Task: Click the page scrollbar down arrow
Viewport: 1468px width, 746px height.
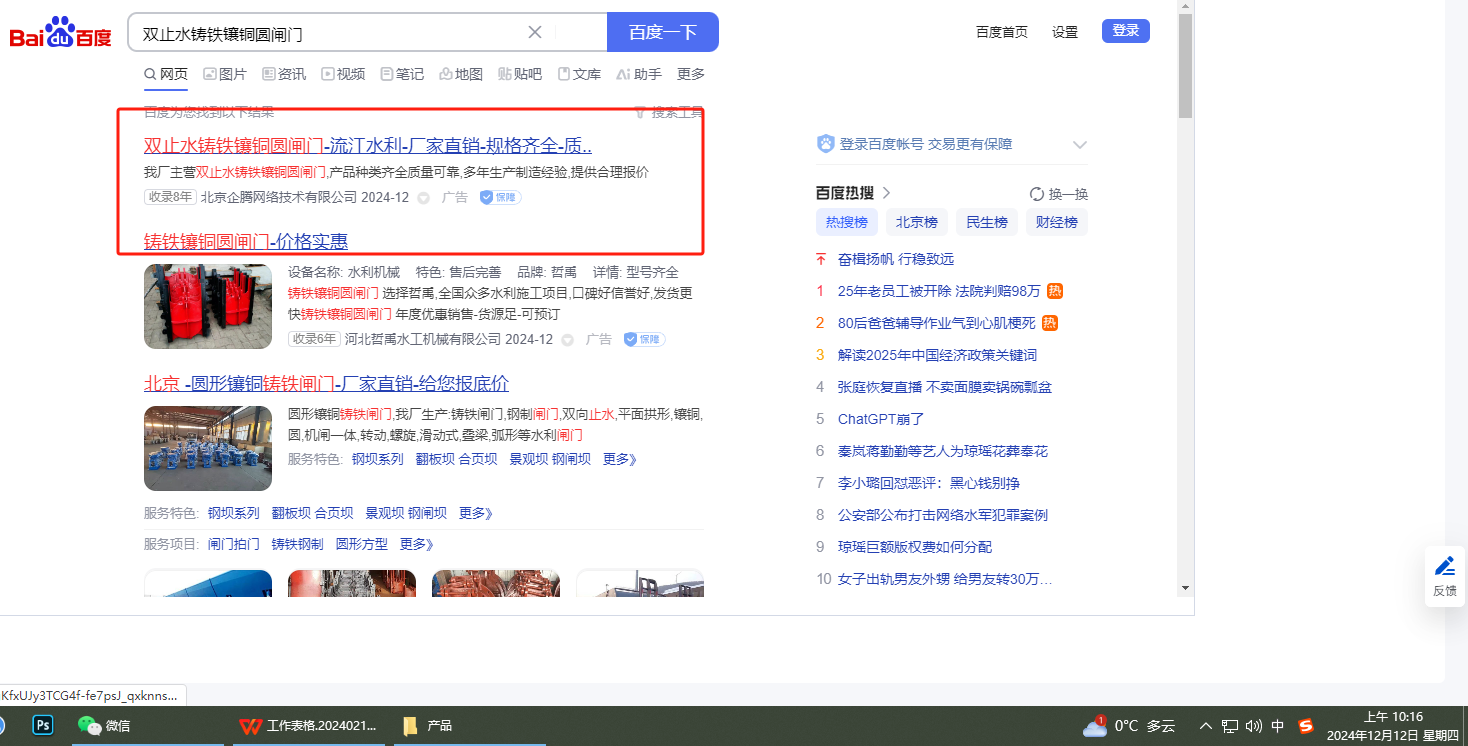Action: 1186,588
